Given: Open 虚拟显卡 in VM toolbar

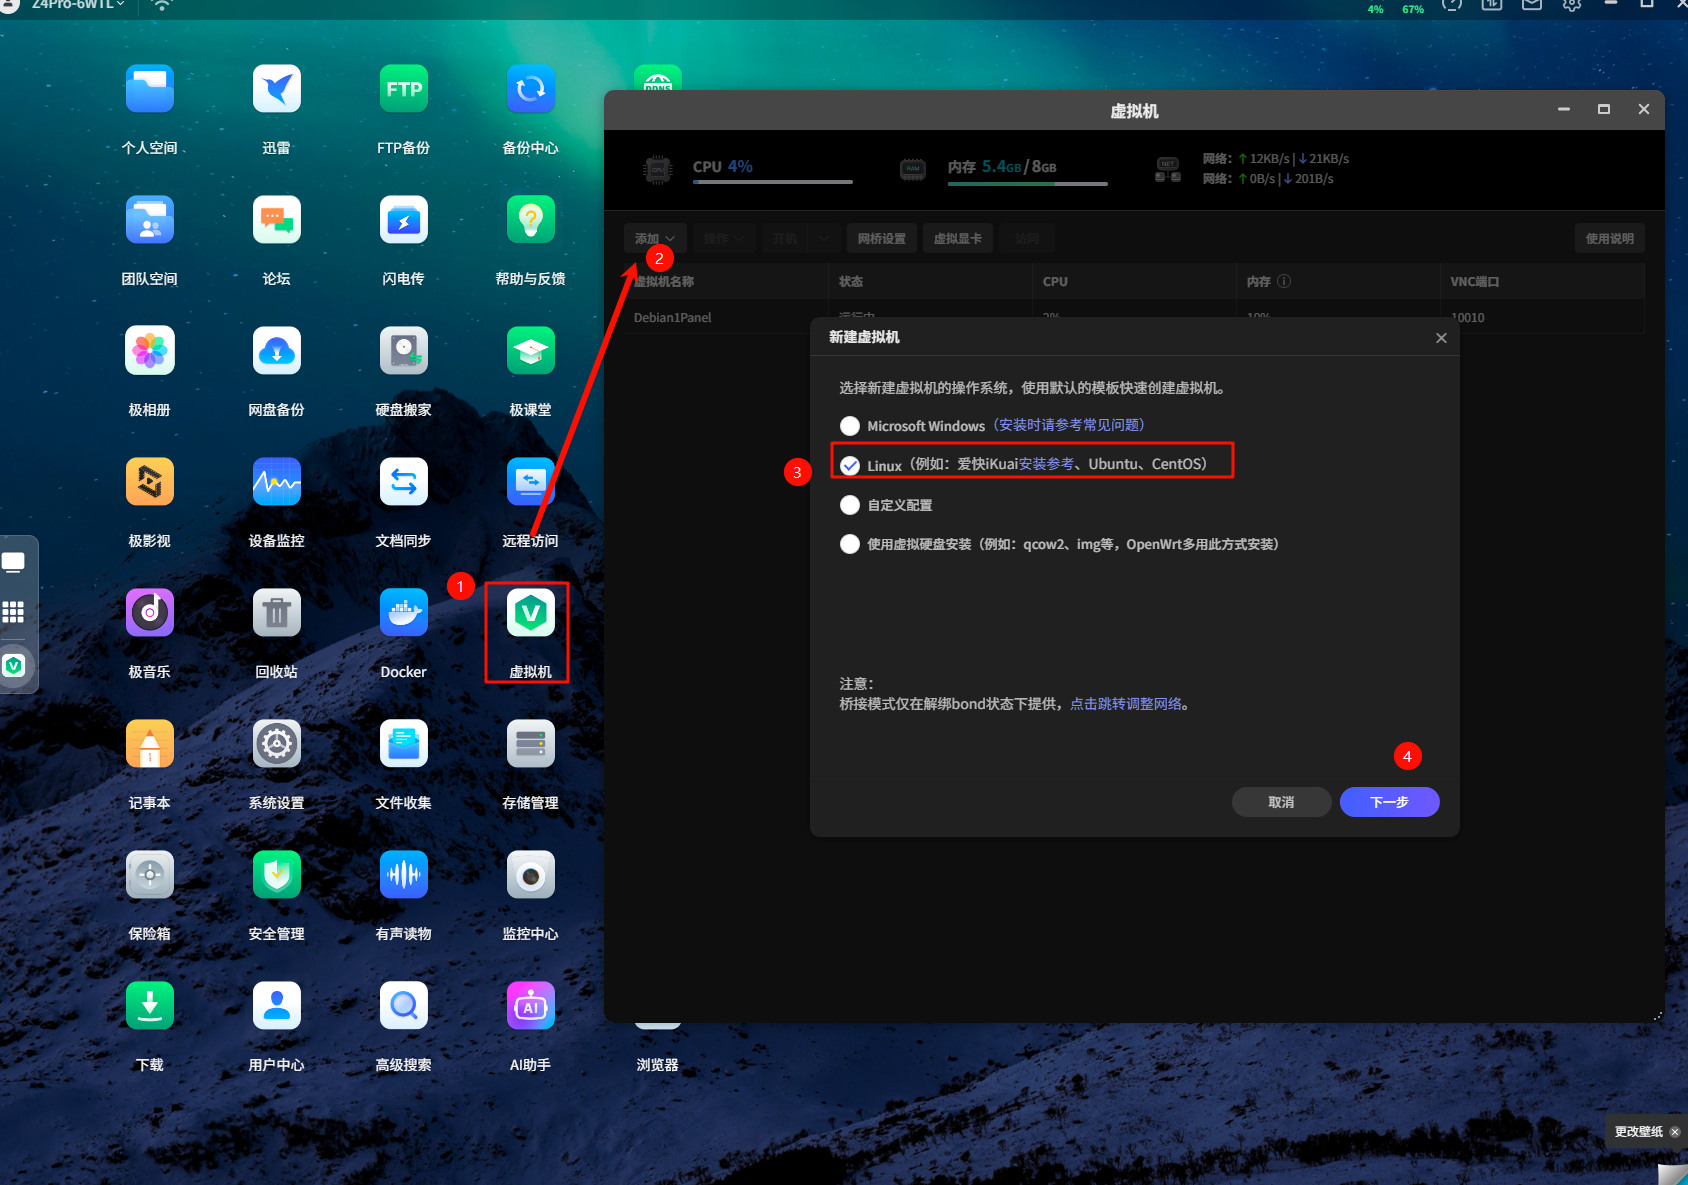Looking at the screenshot, I should (957, 239).
